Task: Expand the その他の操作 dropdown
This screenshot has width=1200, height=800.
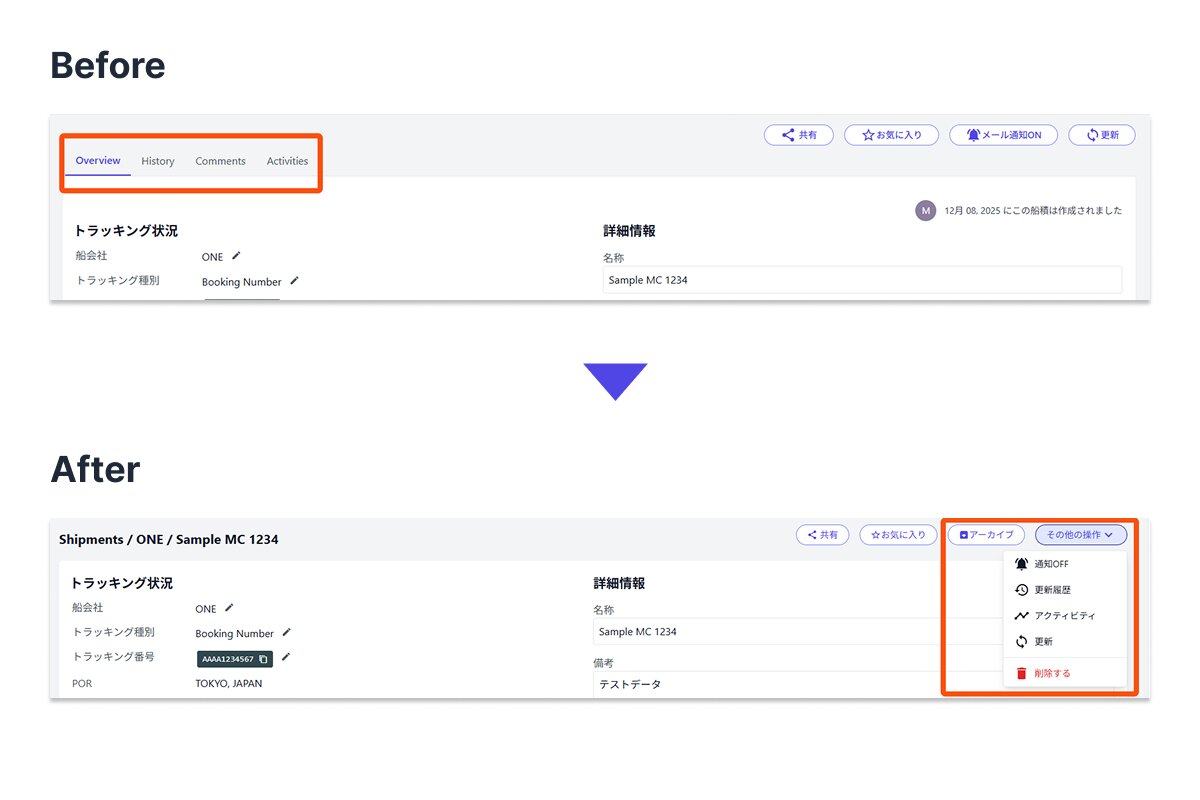Action: 1080,535
